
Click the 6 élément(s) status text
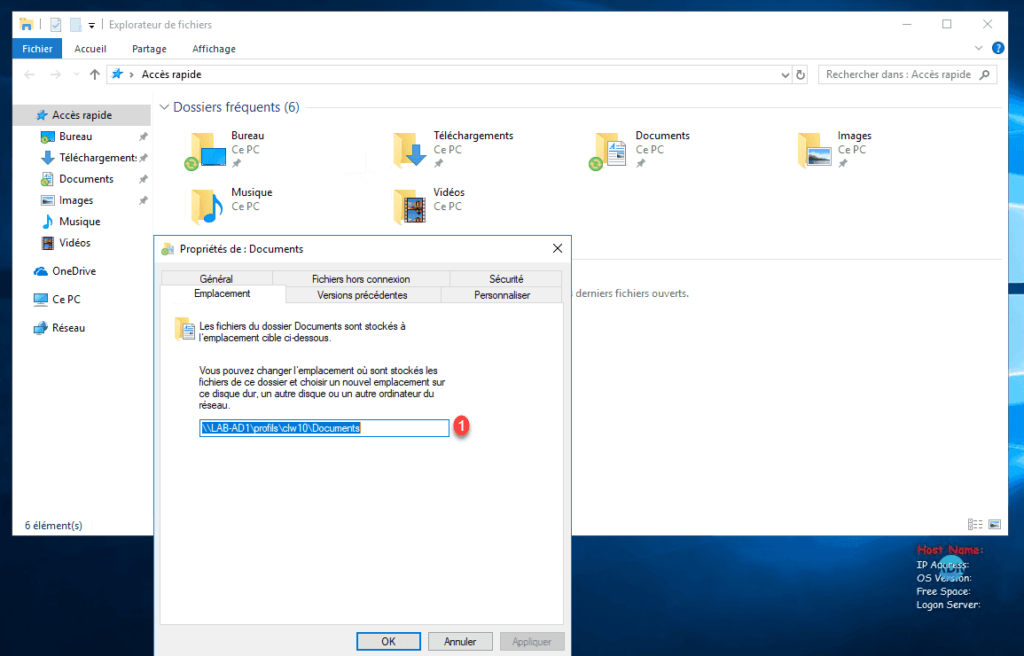54,525
